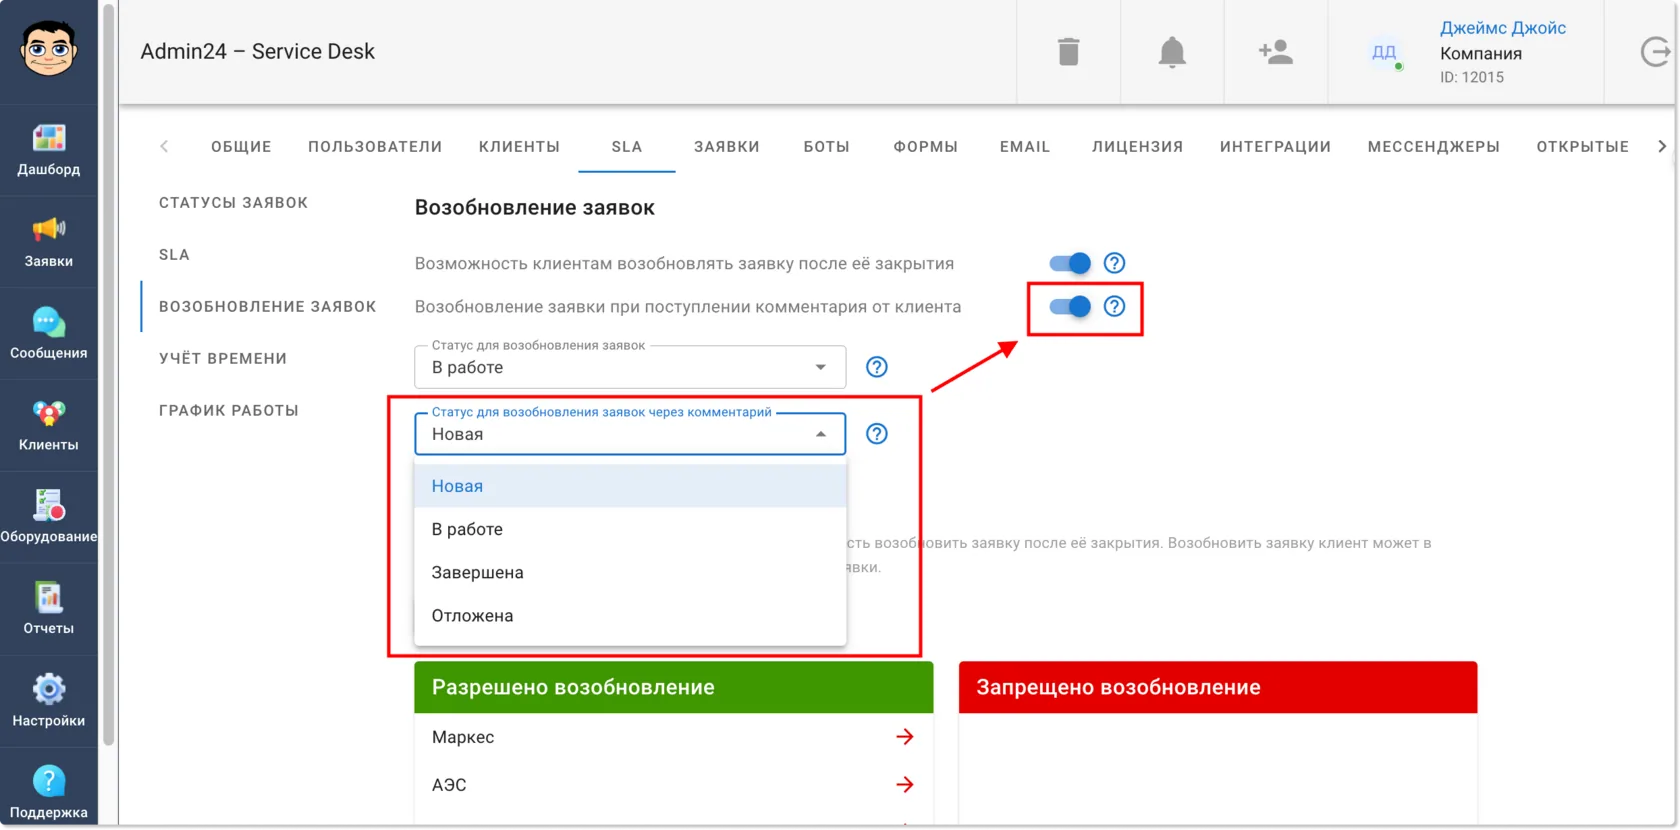Toggle client ability to reopen closed tickets

pos(1070,263)
